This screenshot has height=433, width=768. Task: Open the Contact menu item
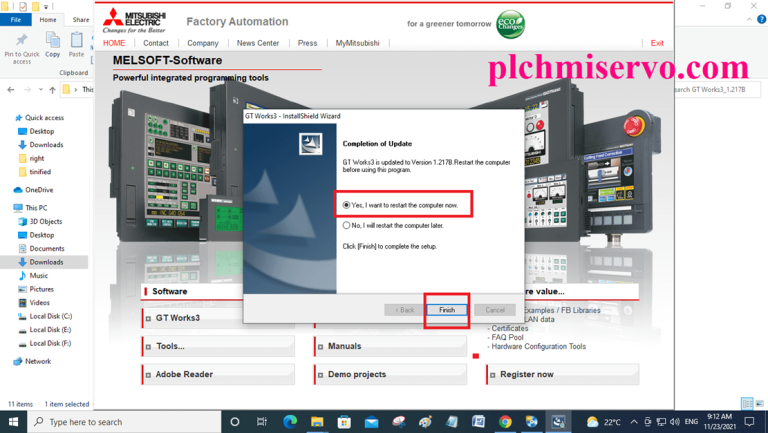coord(156,43)
